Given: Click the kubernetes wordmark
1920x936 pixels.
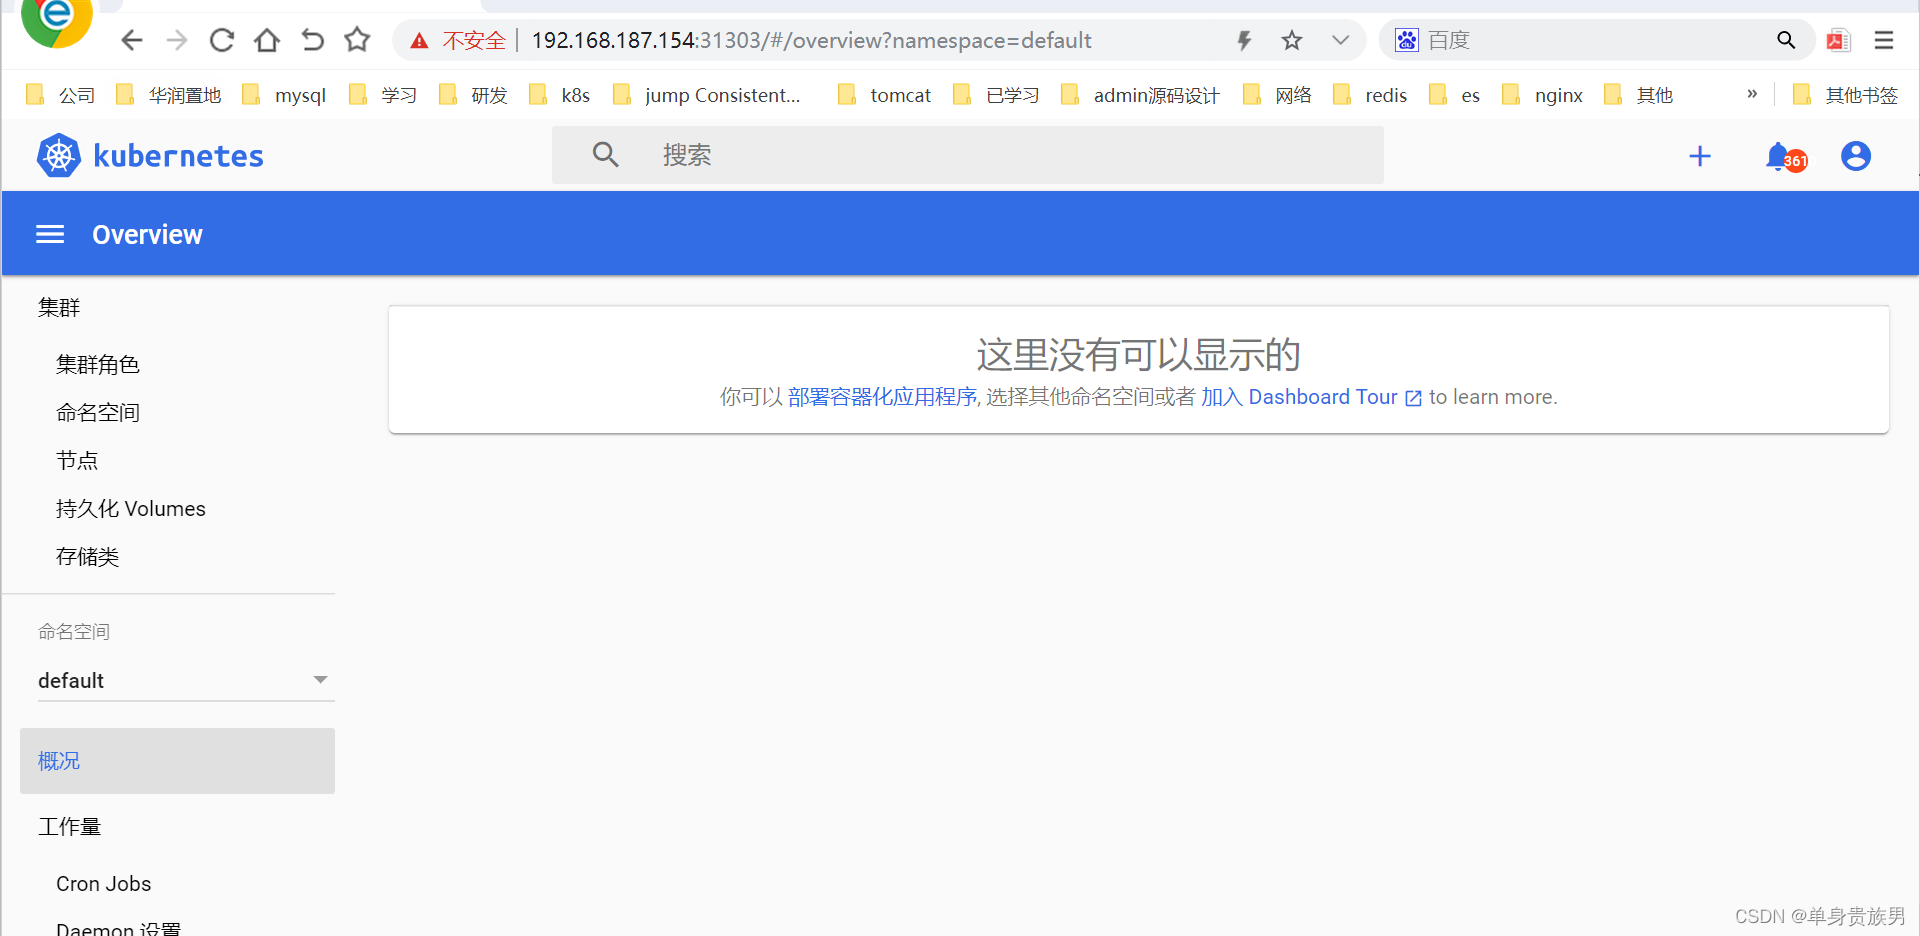Looking at the screenshot, I should click(178, 156).
